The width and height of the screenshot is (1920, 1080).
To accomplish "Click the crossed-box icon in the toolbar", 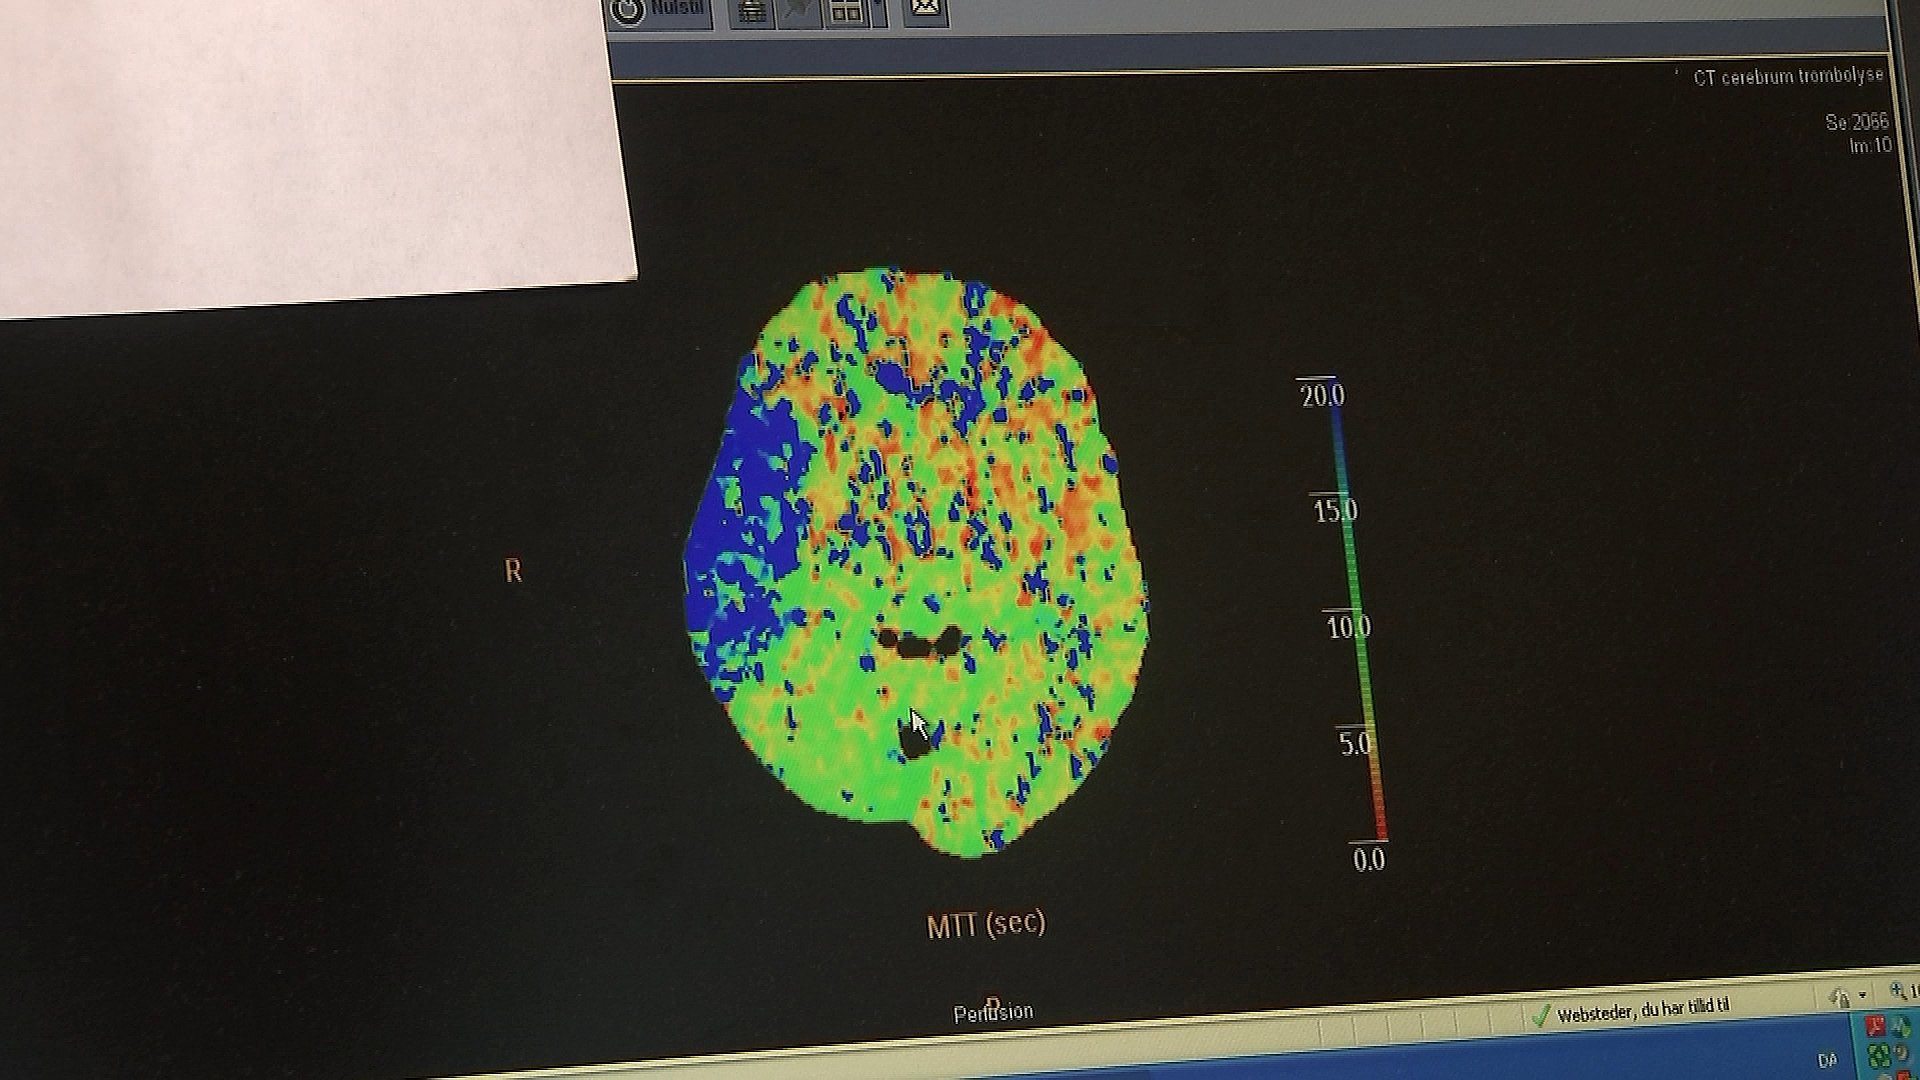I will tap(926, 11).
